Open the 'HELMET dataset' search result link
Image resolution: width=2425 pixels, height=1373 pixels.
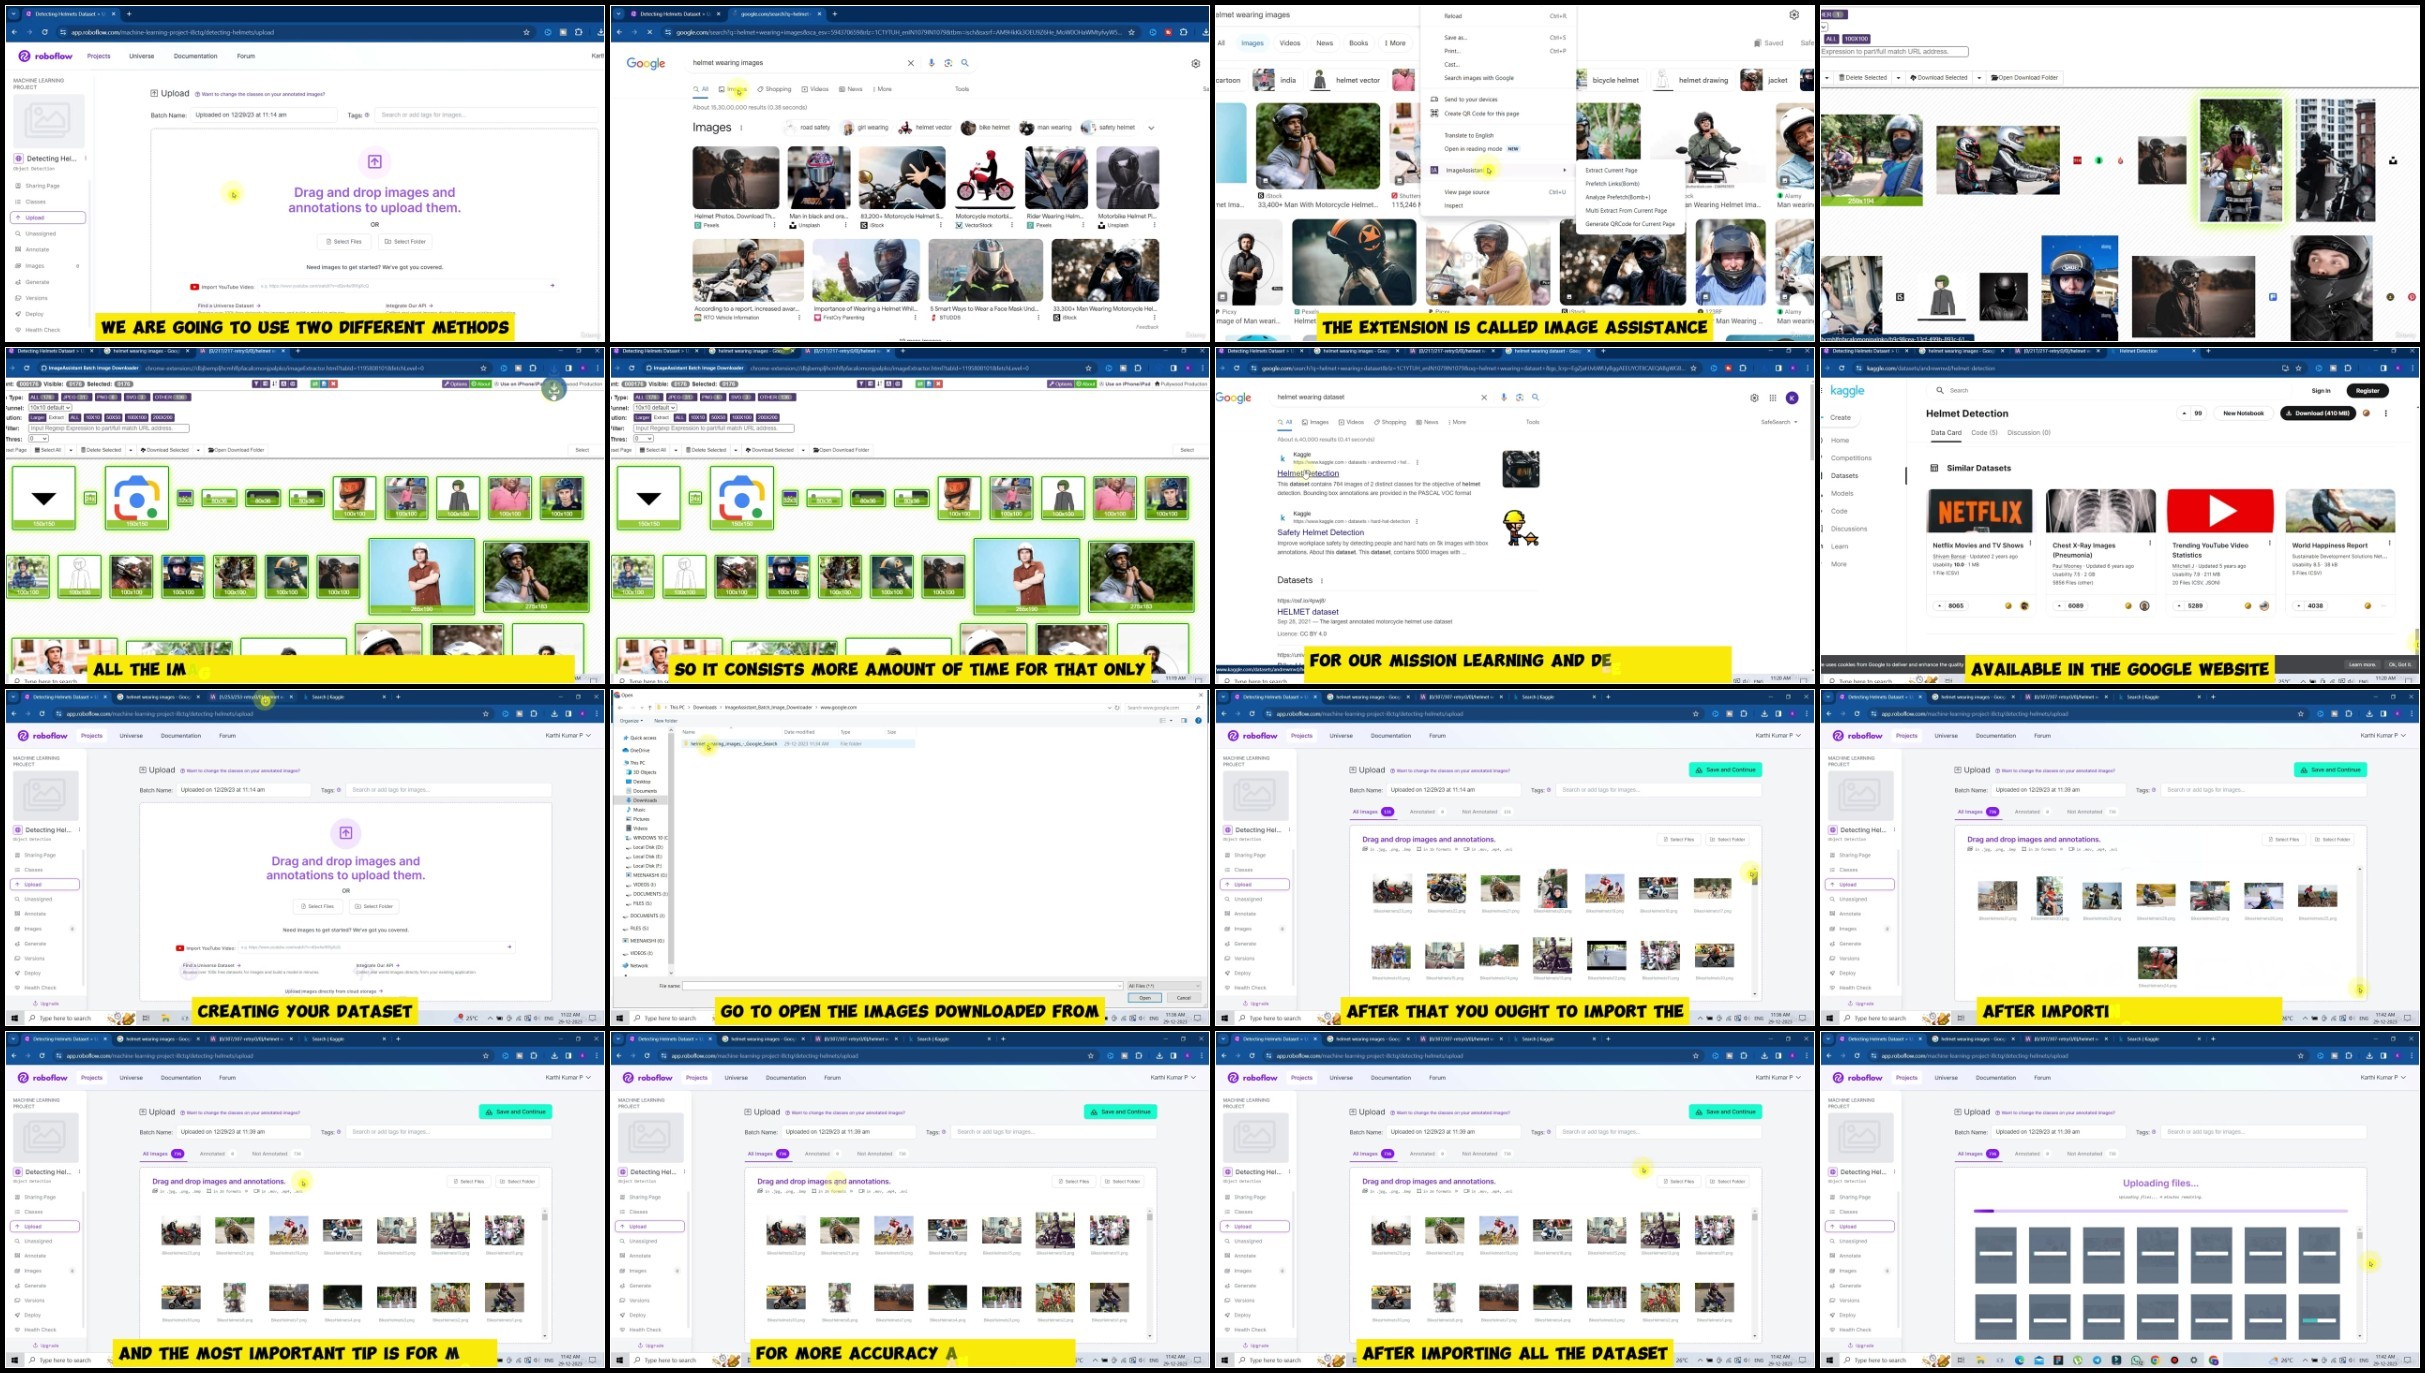(x=1308, y=612)
